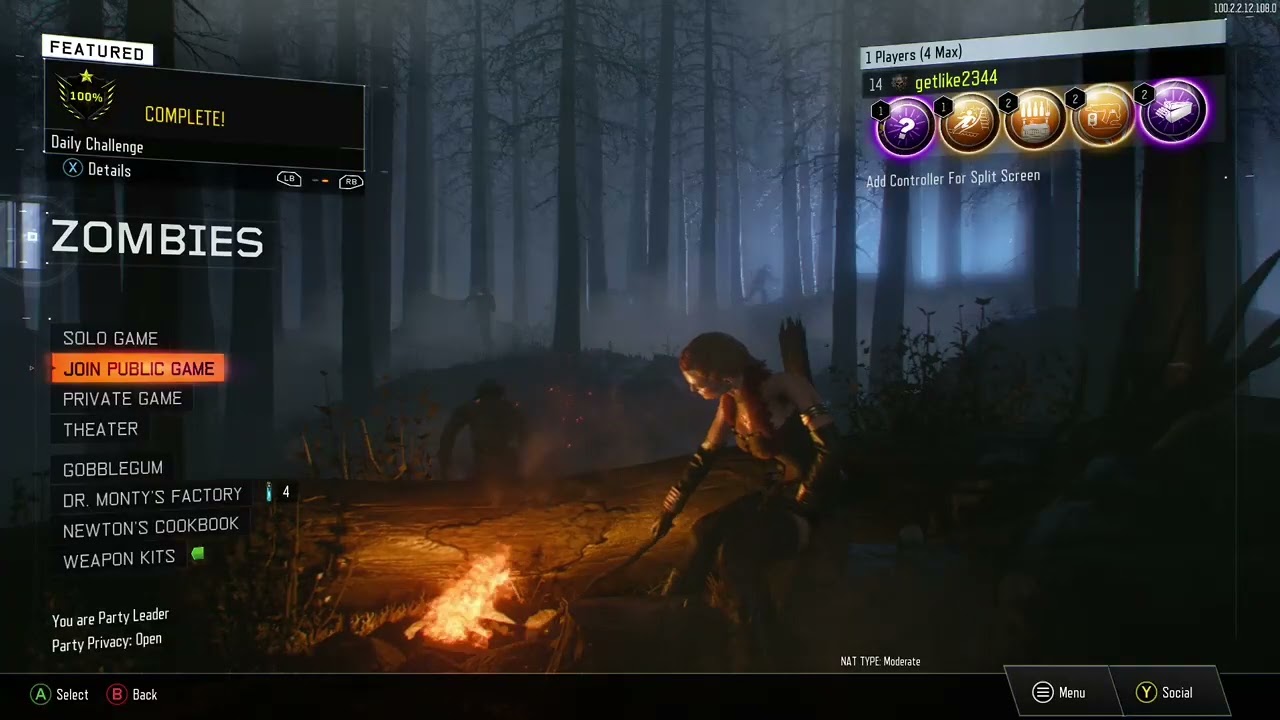Image resolution: width=1280 pixels, height=720 pixels.
Task: Open the GobbleGum menu
Action: 112,468
